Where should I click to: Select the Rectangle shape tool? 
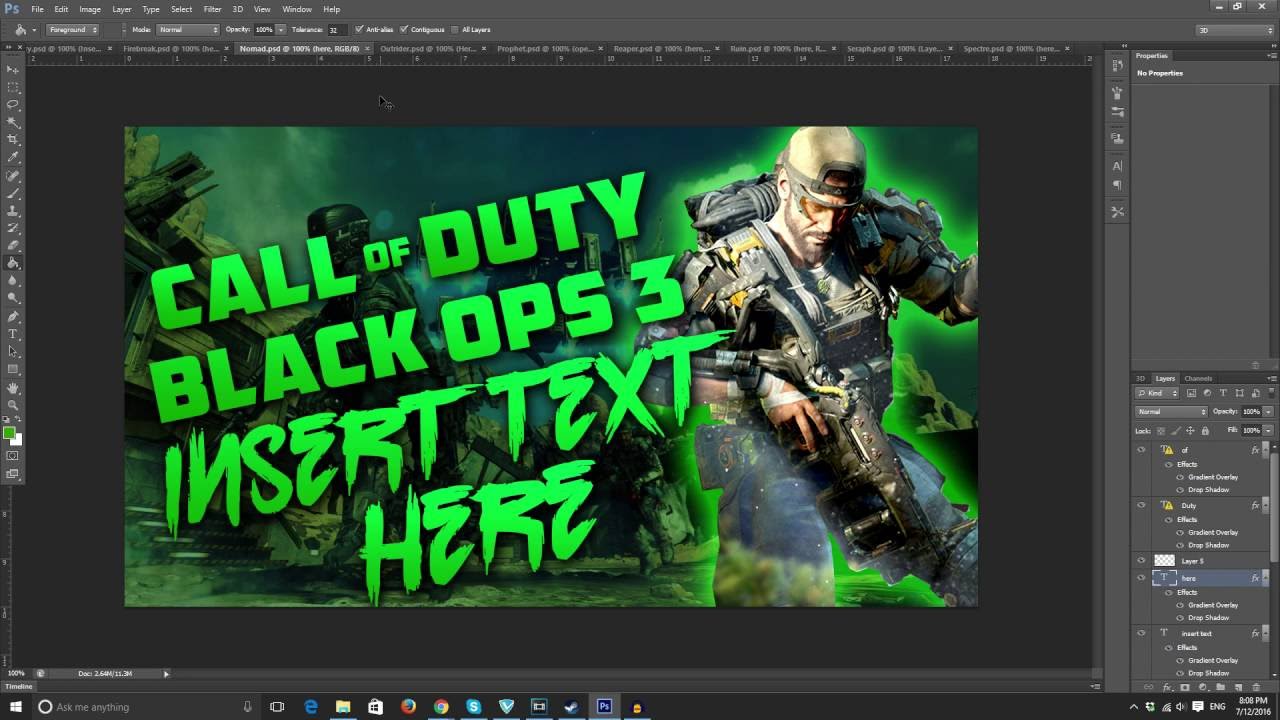[13, 369]
